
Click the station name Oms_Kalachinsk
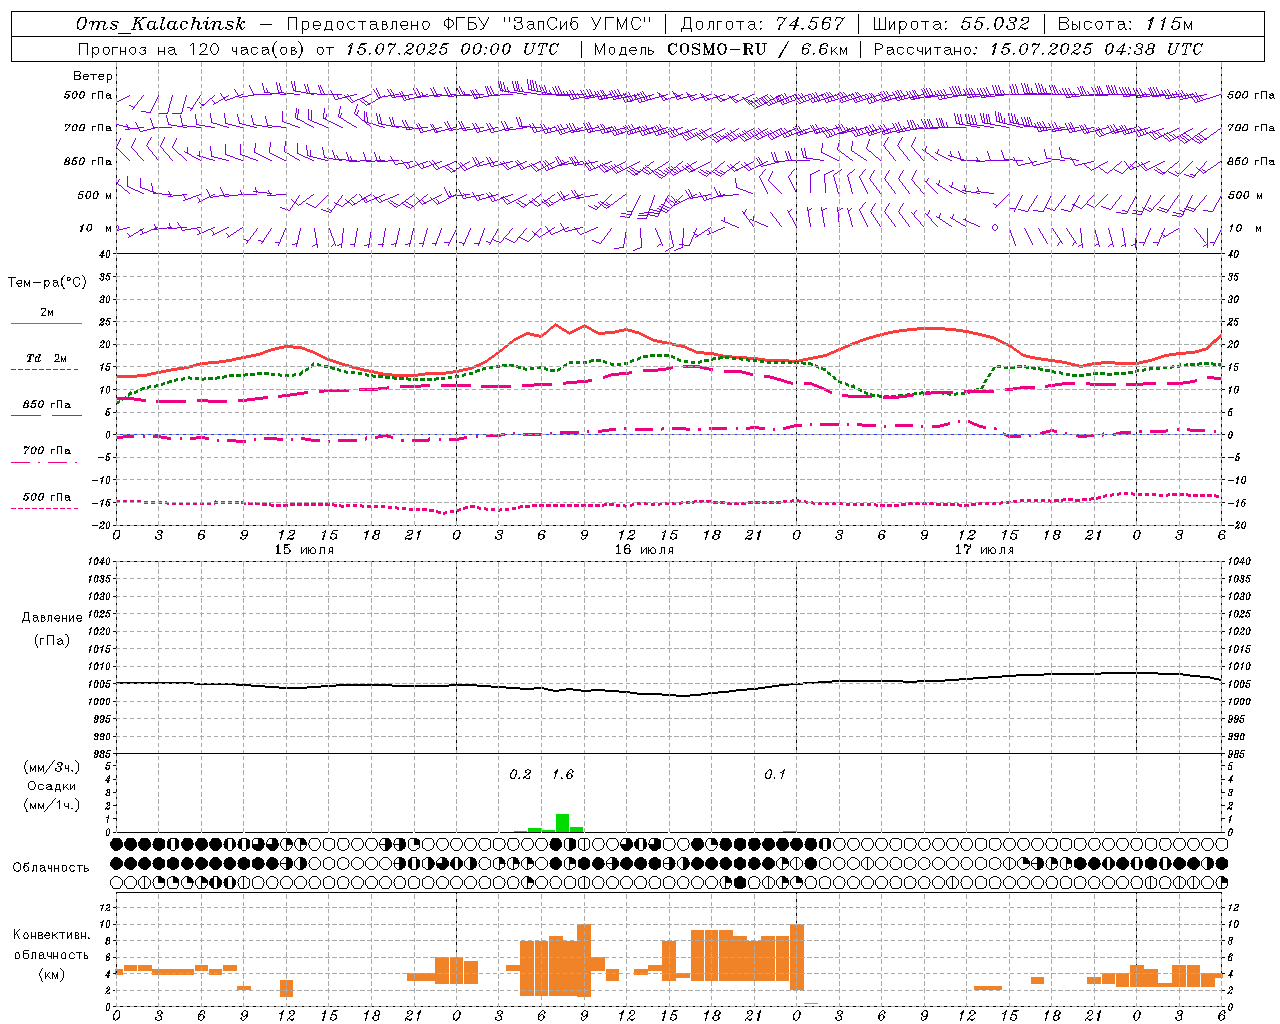(x=161, y=24)
